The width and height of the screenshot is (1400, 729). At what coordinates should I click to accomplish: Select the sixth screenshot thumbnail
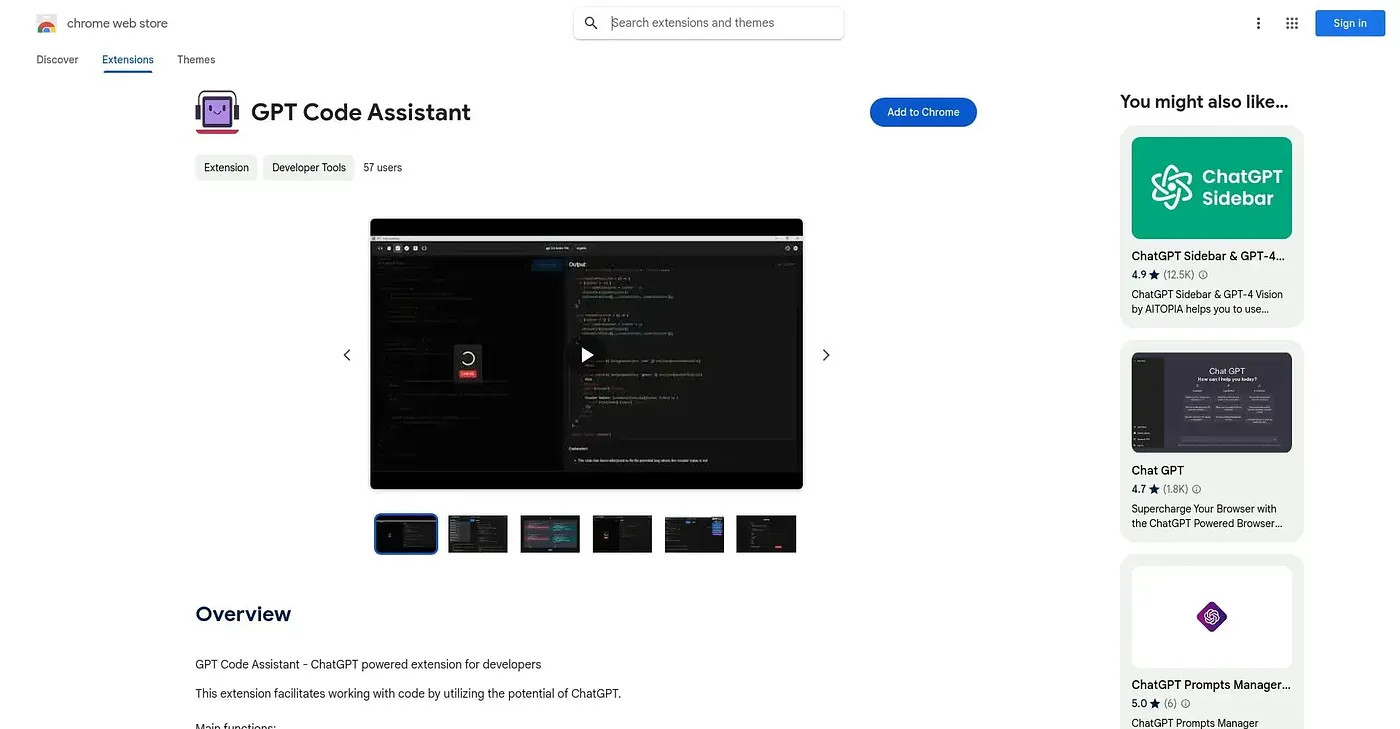[766, 534]
